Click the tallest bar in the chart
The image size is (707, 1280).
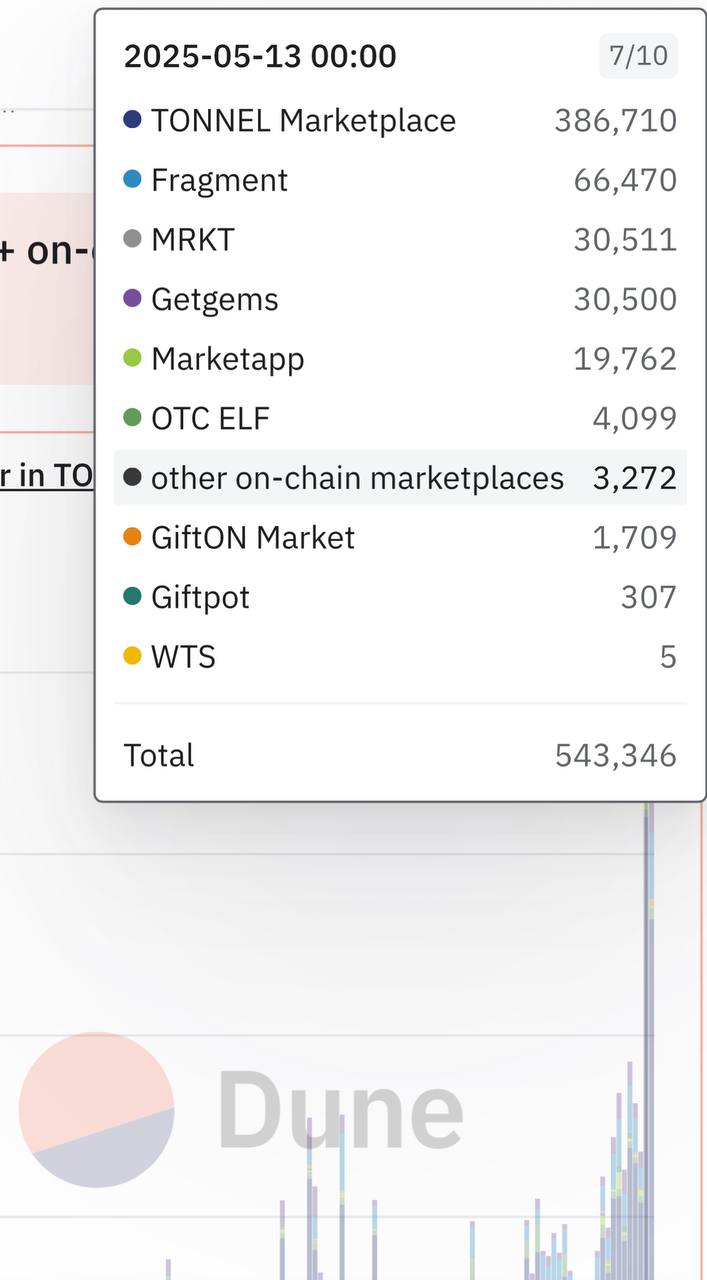click(649, 1040)
